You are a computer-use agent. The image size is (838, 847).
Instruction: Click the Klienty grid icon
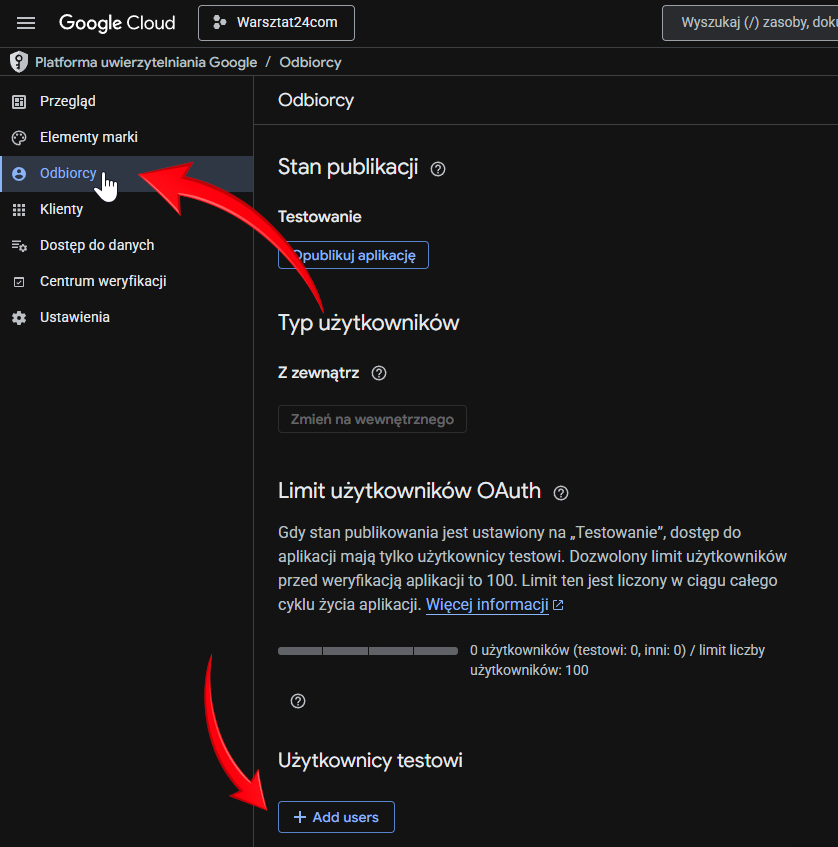[x=18, y=210]
